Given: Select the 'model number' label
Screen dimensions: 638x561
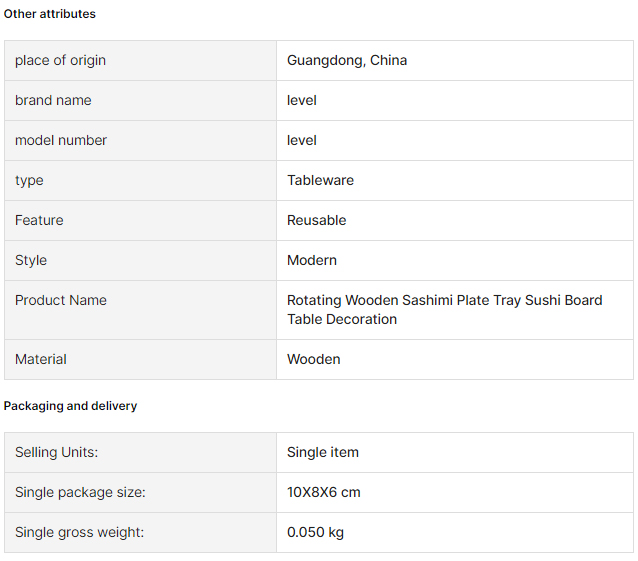Looking at the screenshot, I should tap(61, 140).
